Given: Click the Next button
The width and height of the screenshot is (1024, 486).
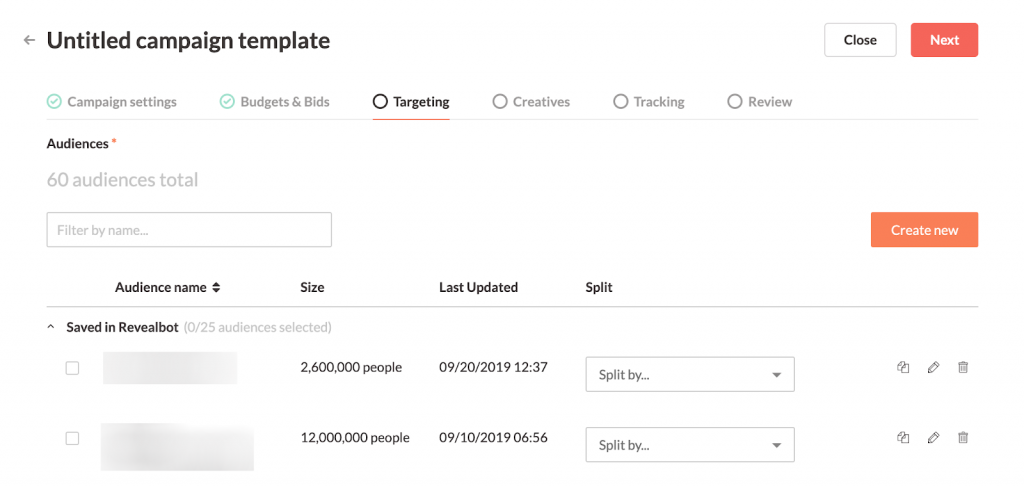Looking at the screenshot, I should [x=943, y=40].
